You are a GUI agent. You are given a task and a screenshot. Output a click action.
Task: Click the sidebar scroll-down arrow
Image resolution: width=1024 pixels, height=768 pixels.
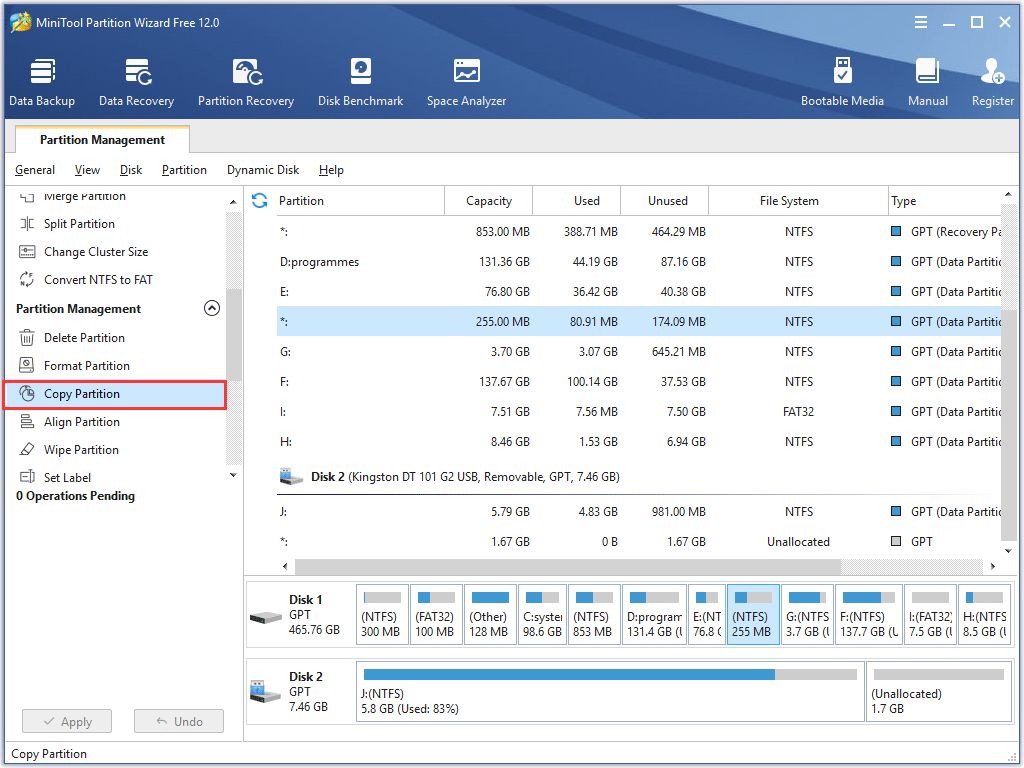(x=232, y=474)
